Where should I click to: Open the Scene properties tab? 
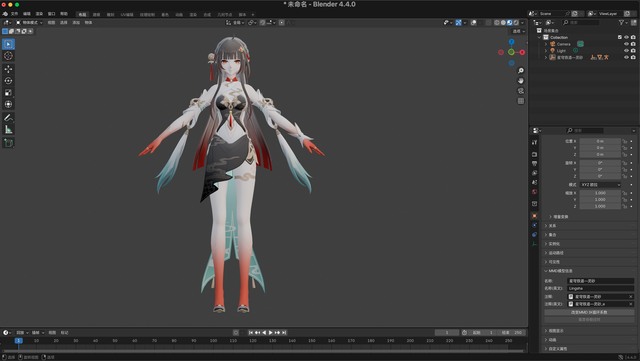[x=534, y=182]
